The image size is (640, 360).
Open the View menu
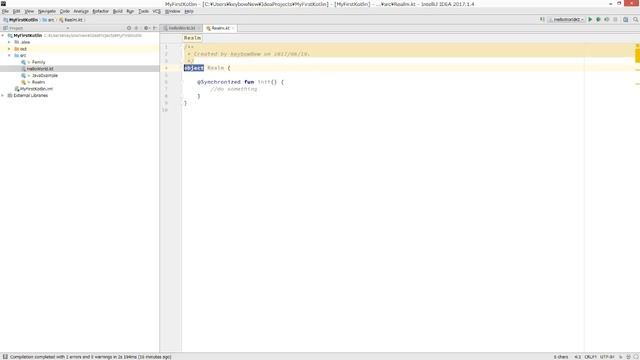point(29,11)
